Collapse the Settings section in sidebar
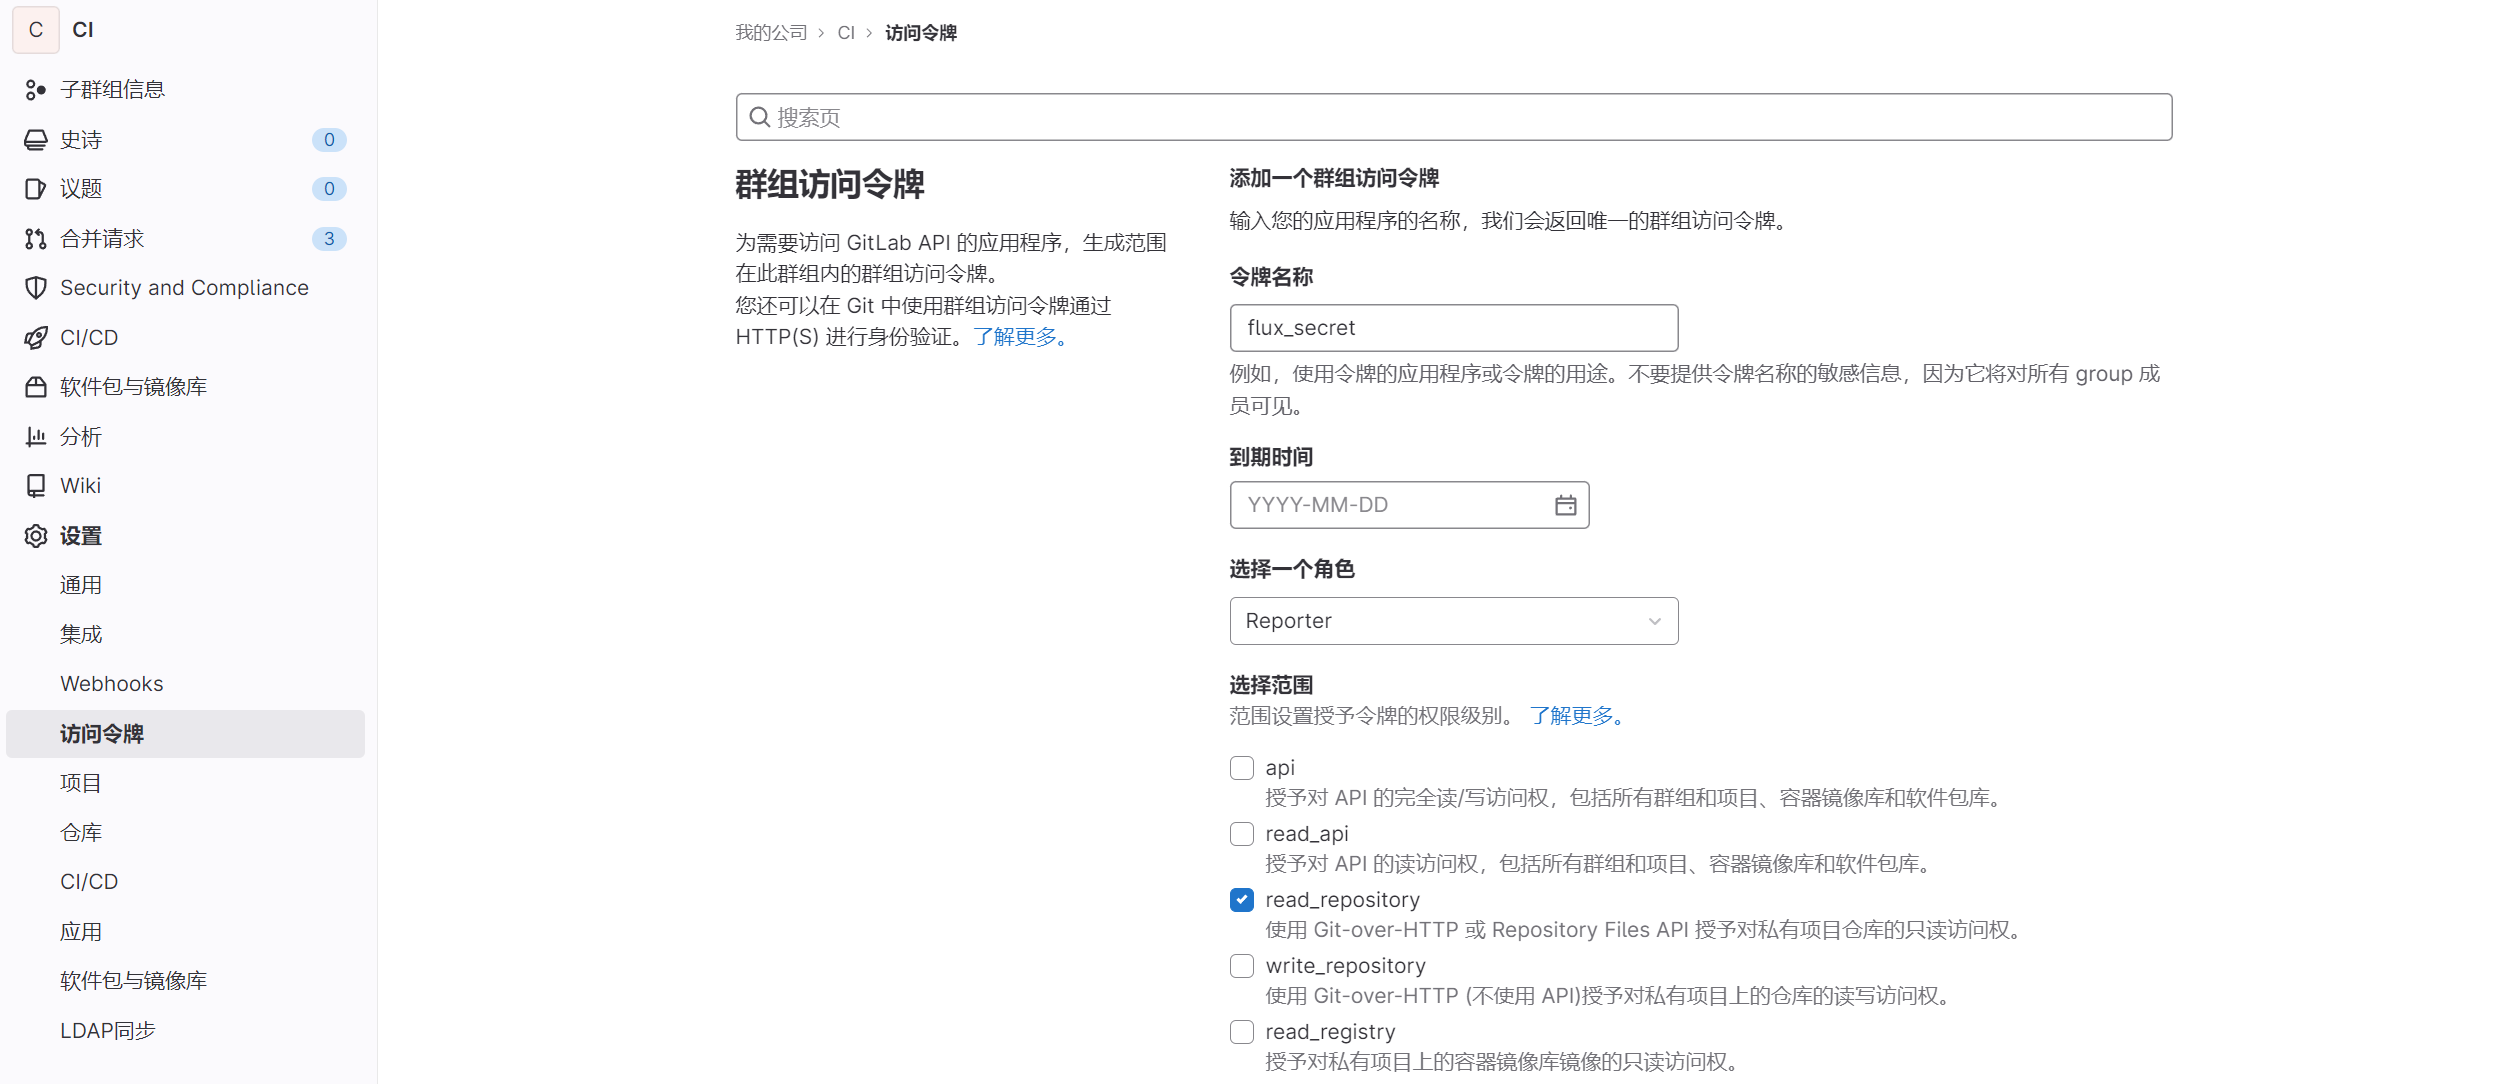Viewport: 2518px width, 1084px height. click(80, 536)
